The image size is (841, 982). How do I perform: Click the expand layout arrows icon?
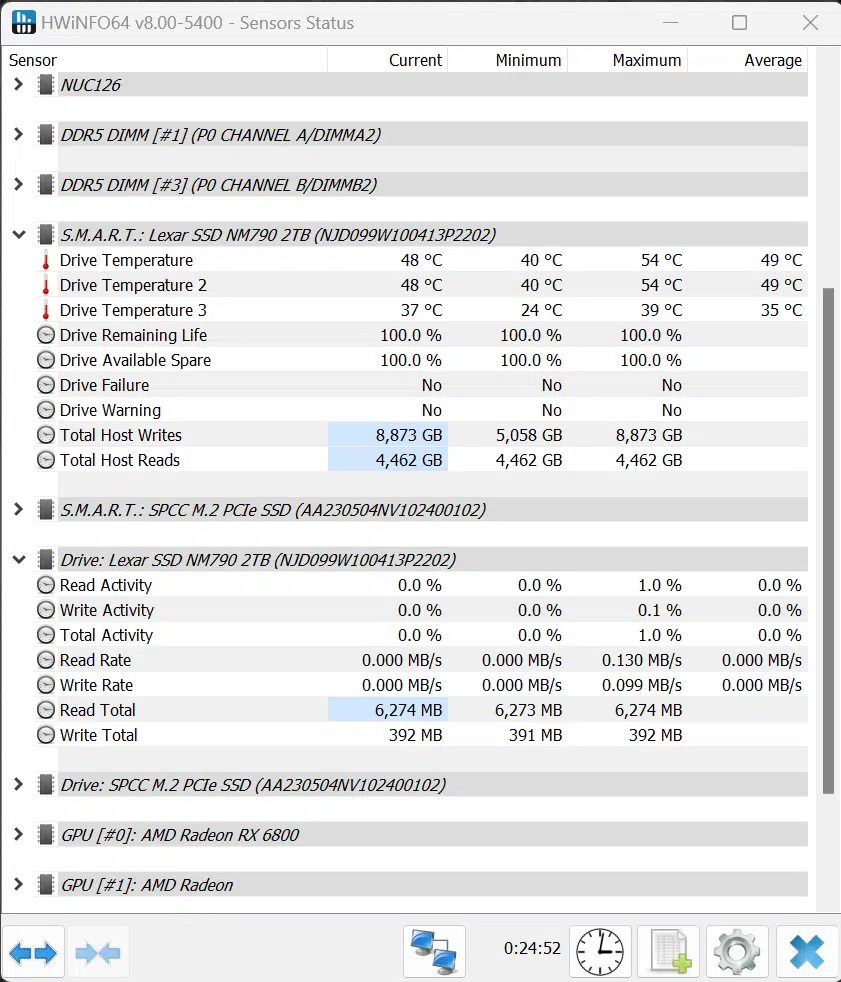click(x=33, y=952)
